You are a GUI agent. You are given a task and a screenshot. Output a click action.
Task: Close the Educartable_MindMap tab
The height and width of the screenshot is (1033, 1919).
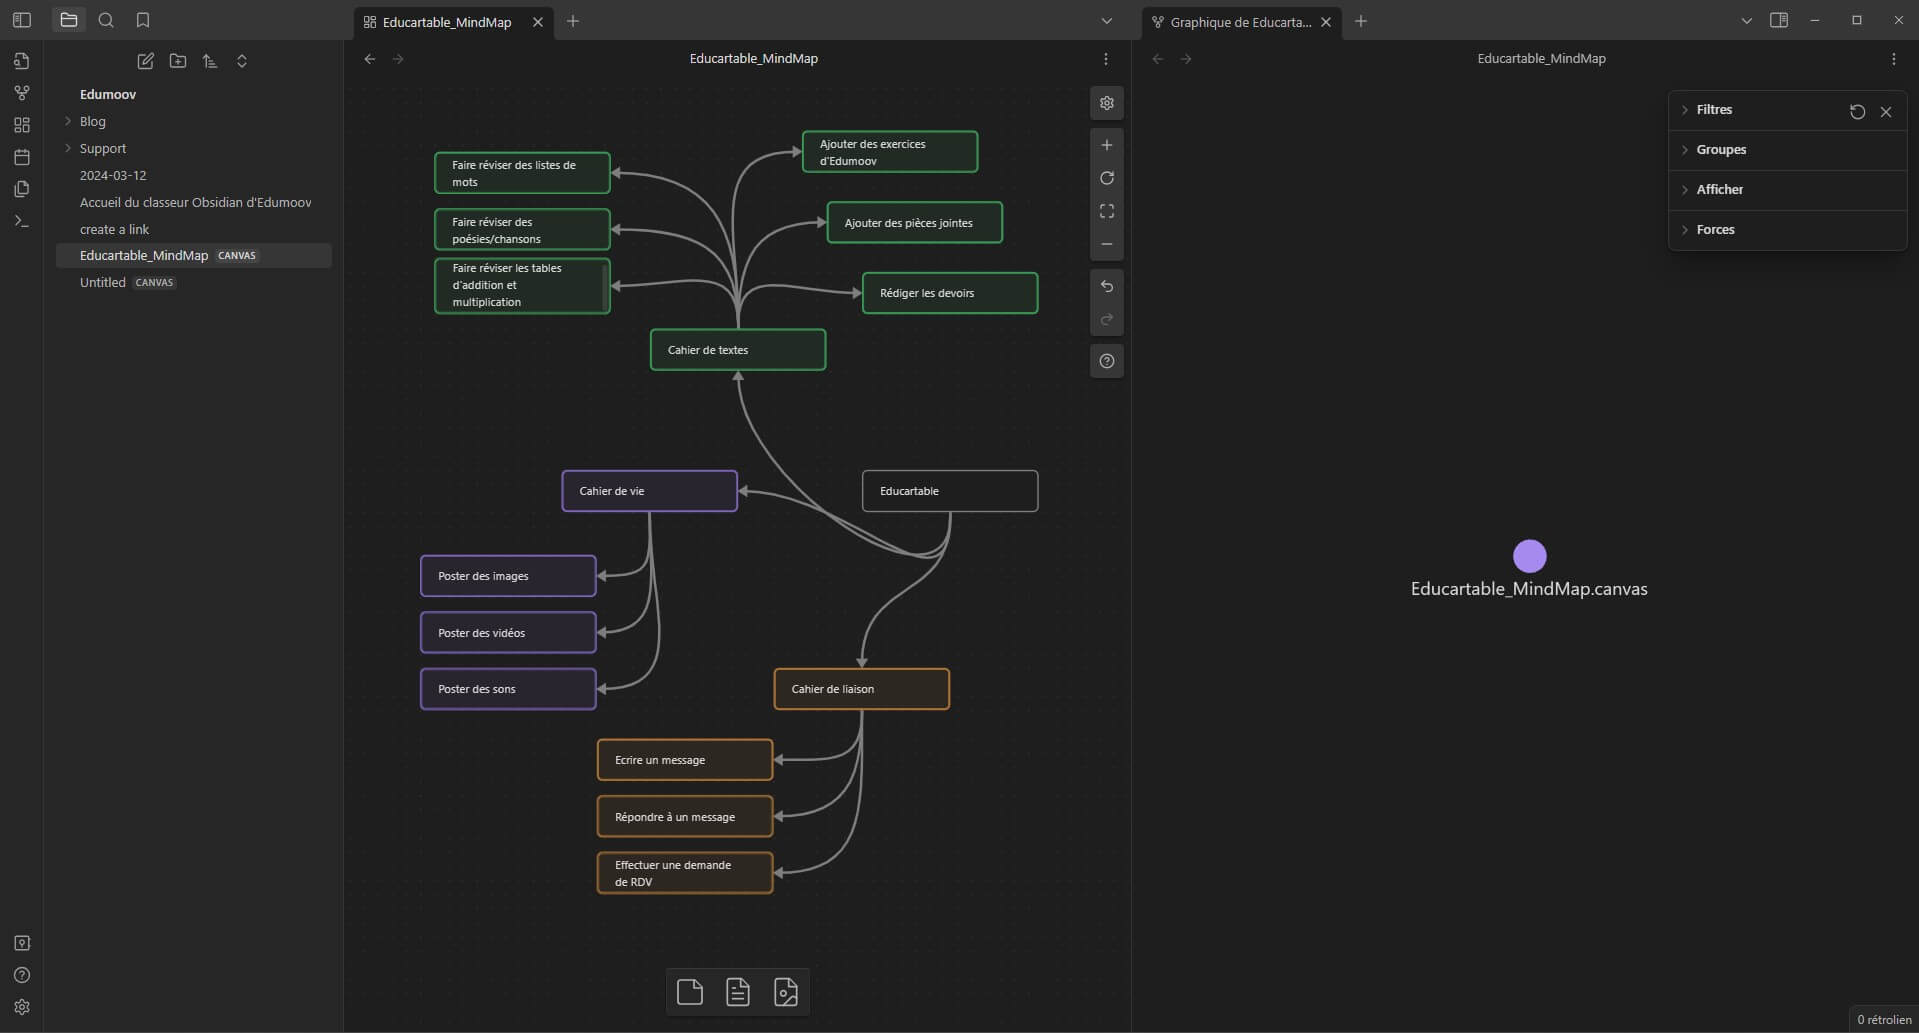pos(537,22)
